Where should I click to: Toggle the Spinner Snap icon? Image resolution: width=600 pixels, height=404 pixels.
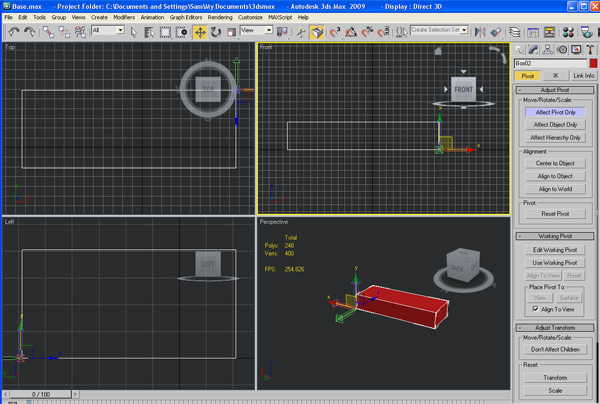pos(383,32)
